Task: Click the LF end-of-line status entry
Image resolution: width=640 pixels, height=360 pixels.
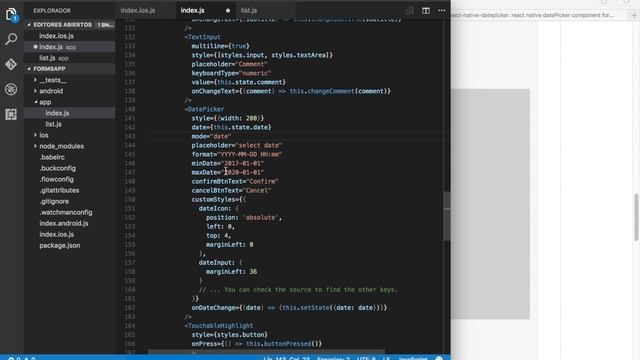Action: [386, 358]
